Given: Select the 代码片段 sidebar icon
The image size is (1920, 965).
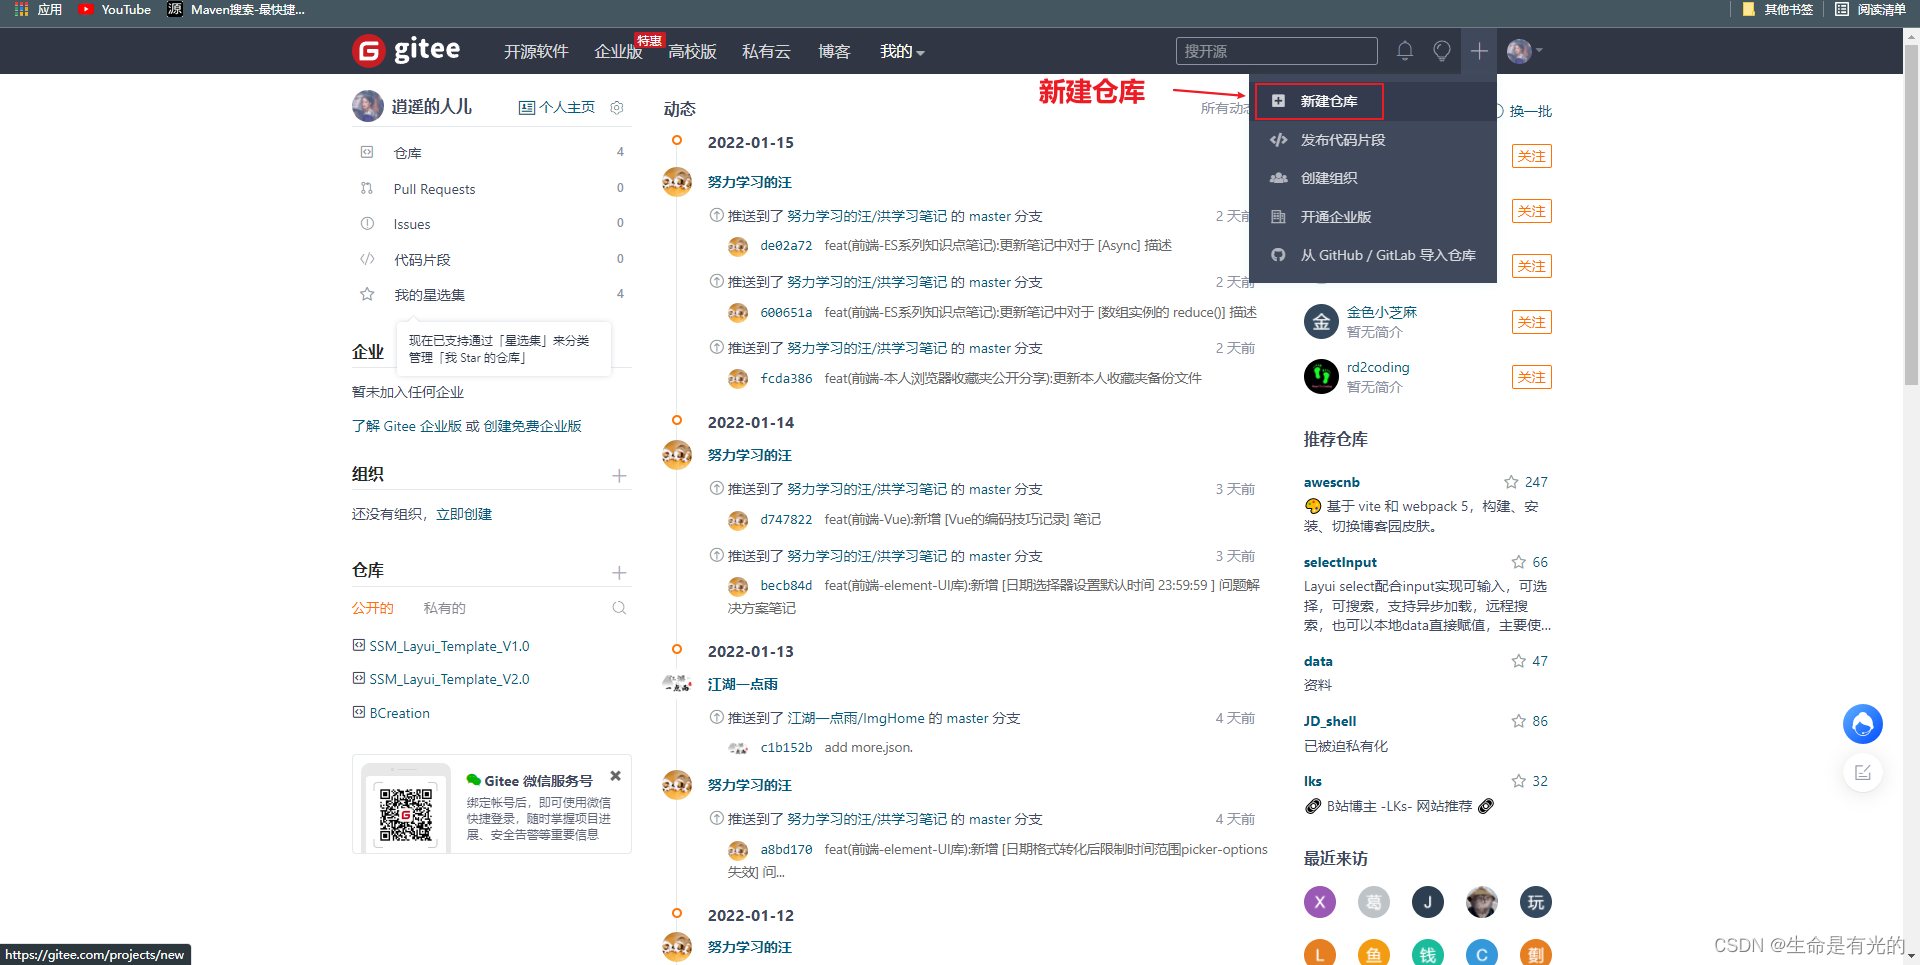Looking at the screenshot, I should (366, 258).
